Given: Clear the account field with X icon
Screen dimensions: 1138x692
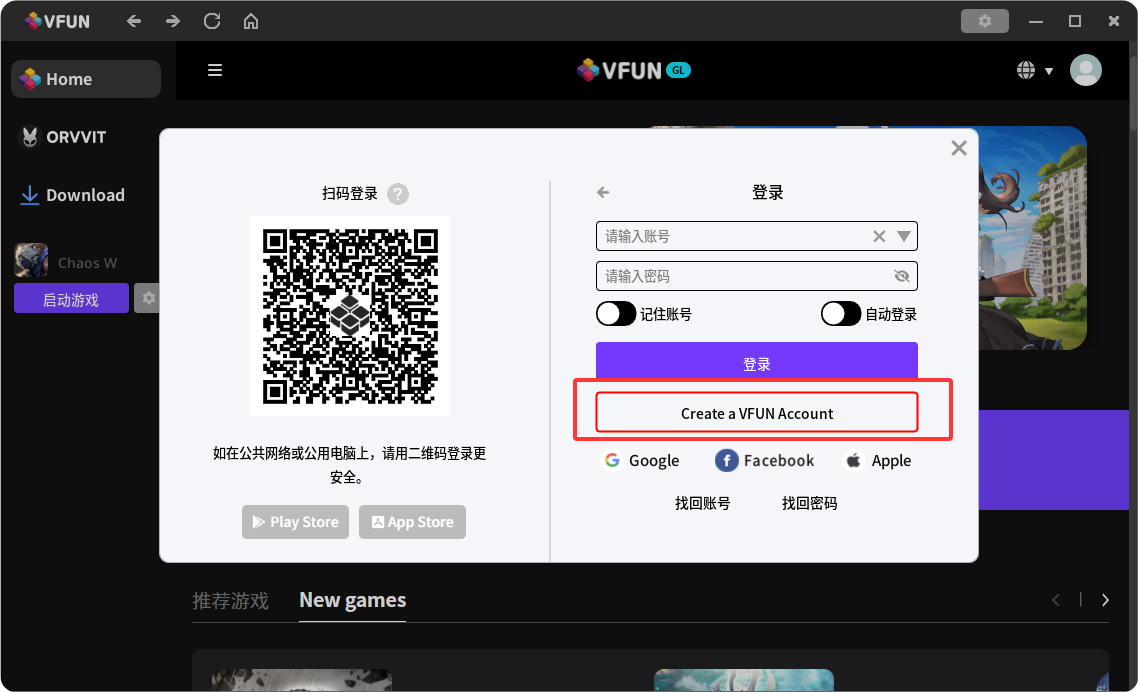Looking at the screenshot, I should pos(879,237).
